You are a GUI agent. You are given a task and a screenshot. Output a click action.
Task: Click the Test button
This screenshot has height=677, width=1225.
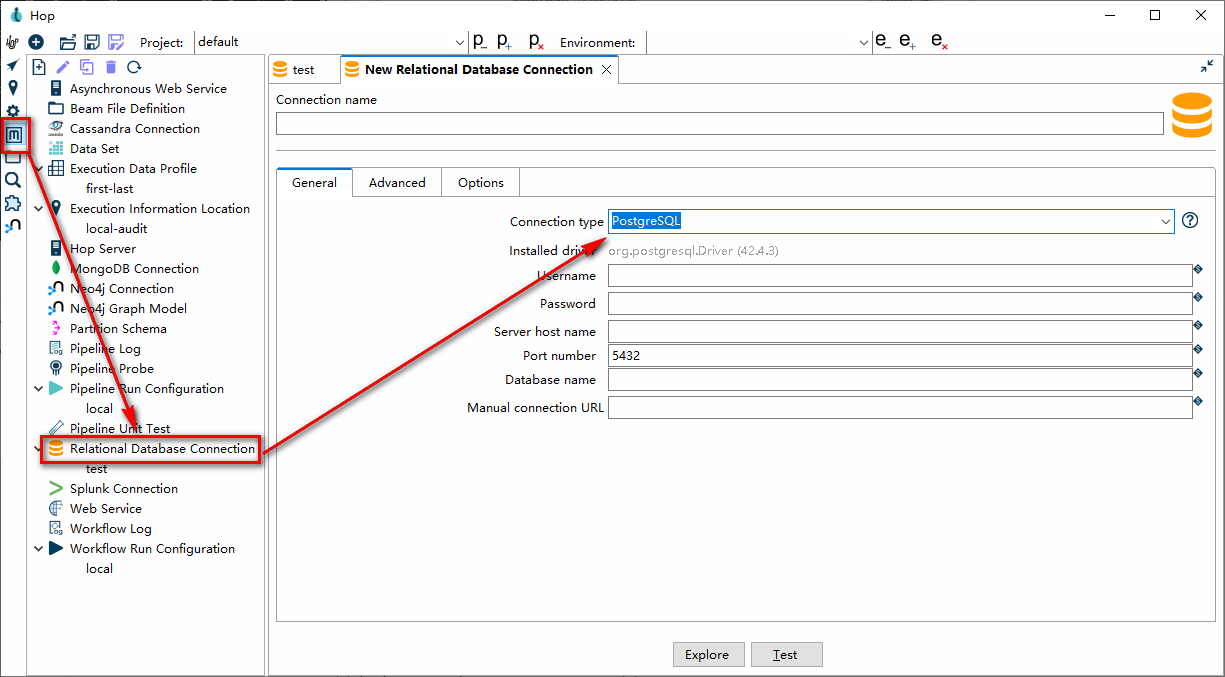point(785,655)
